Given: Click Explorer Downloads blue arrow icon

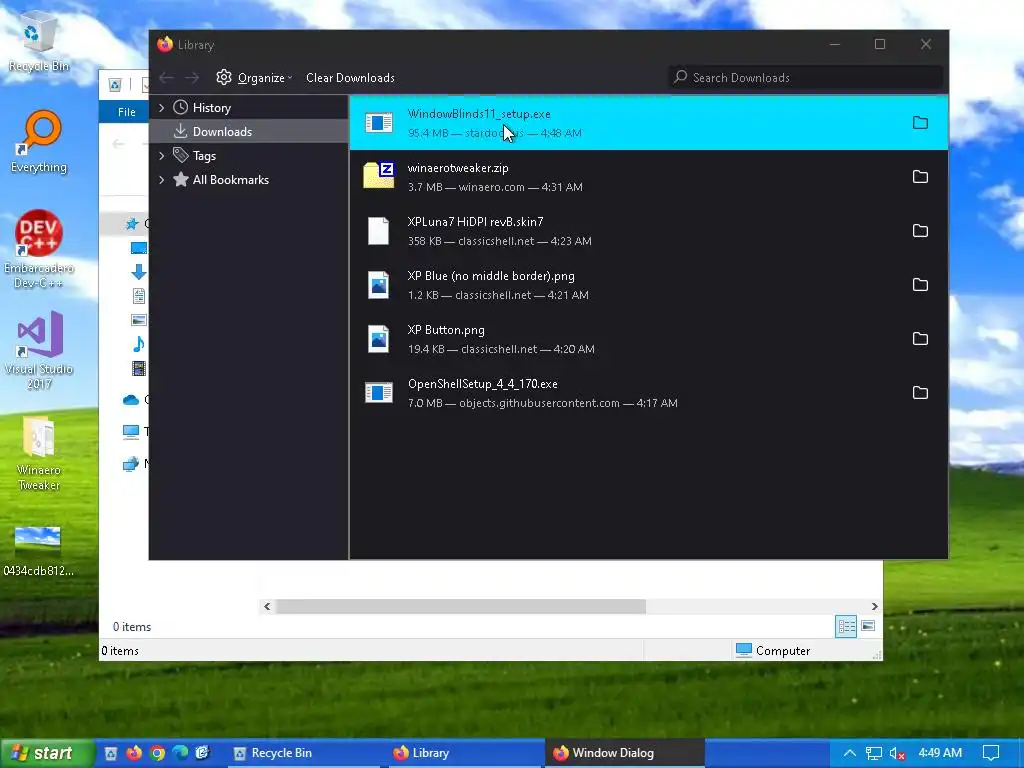Looking at the screenshot, I should click(138, 272).
